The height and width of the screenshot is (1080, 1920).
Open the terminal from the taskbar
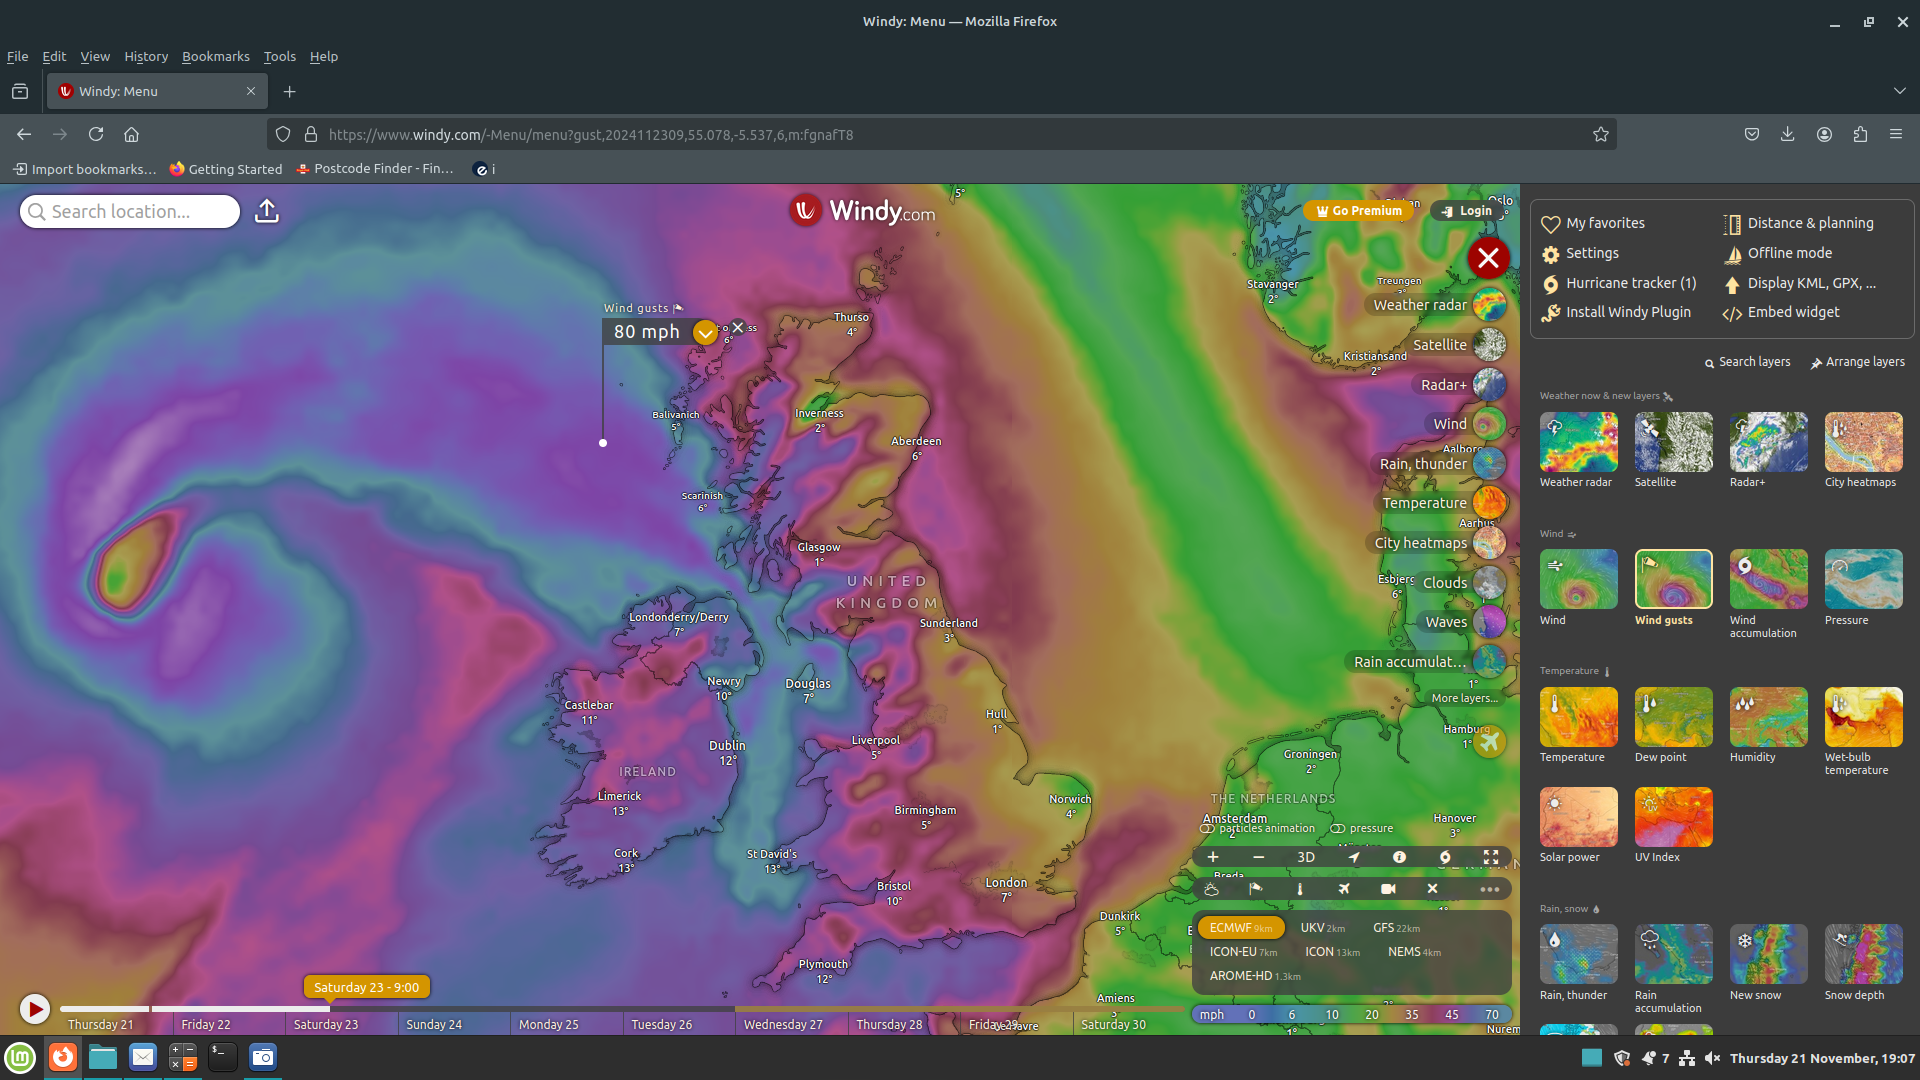click(x=222, y=1057)
